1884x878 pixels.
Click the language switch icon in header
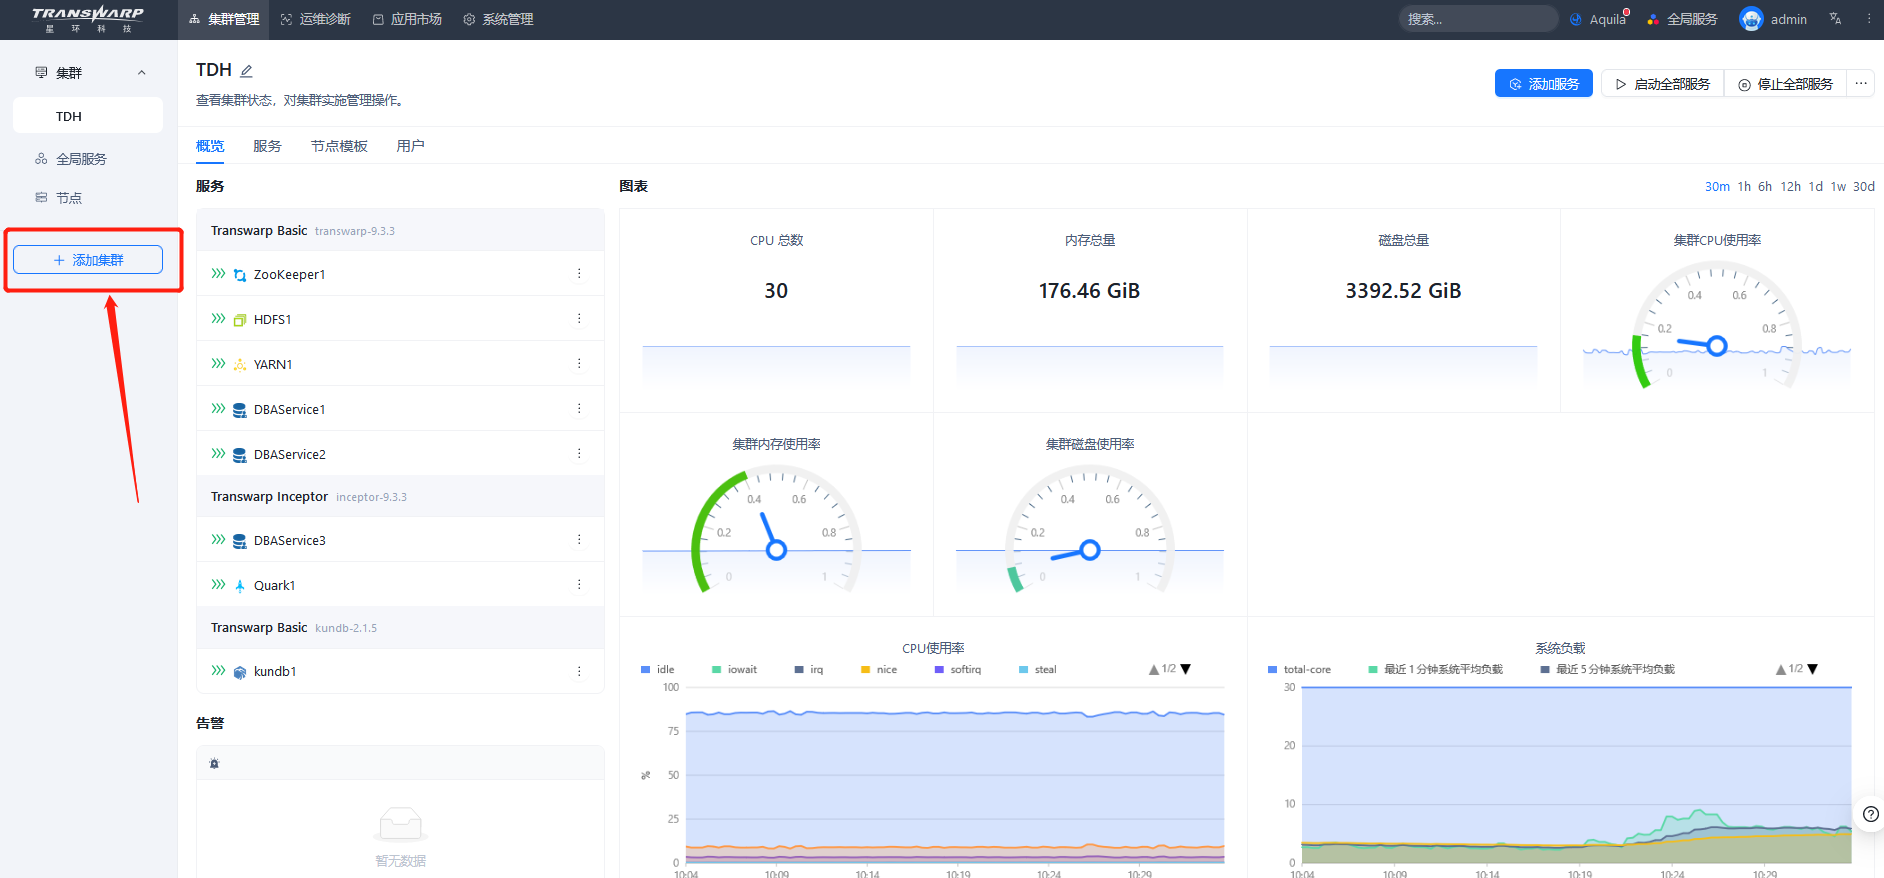(x=1835, y=19)
